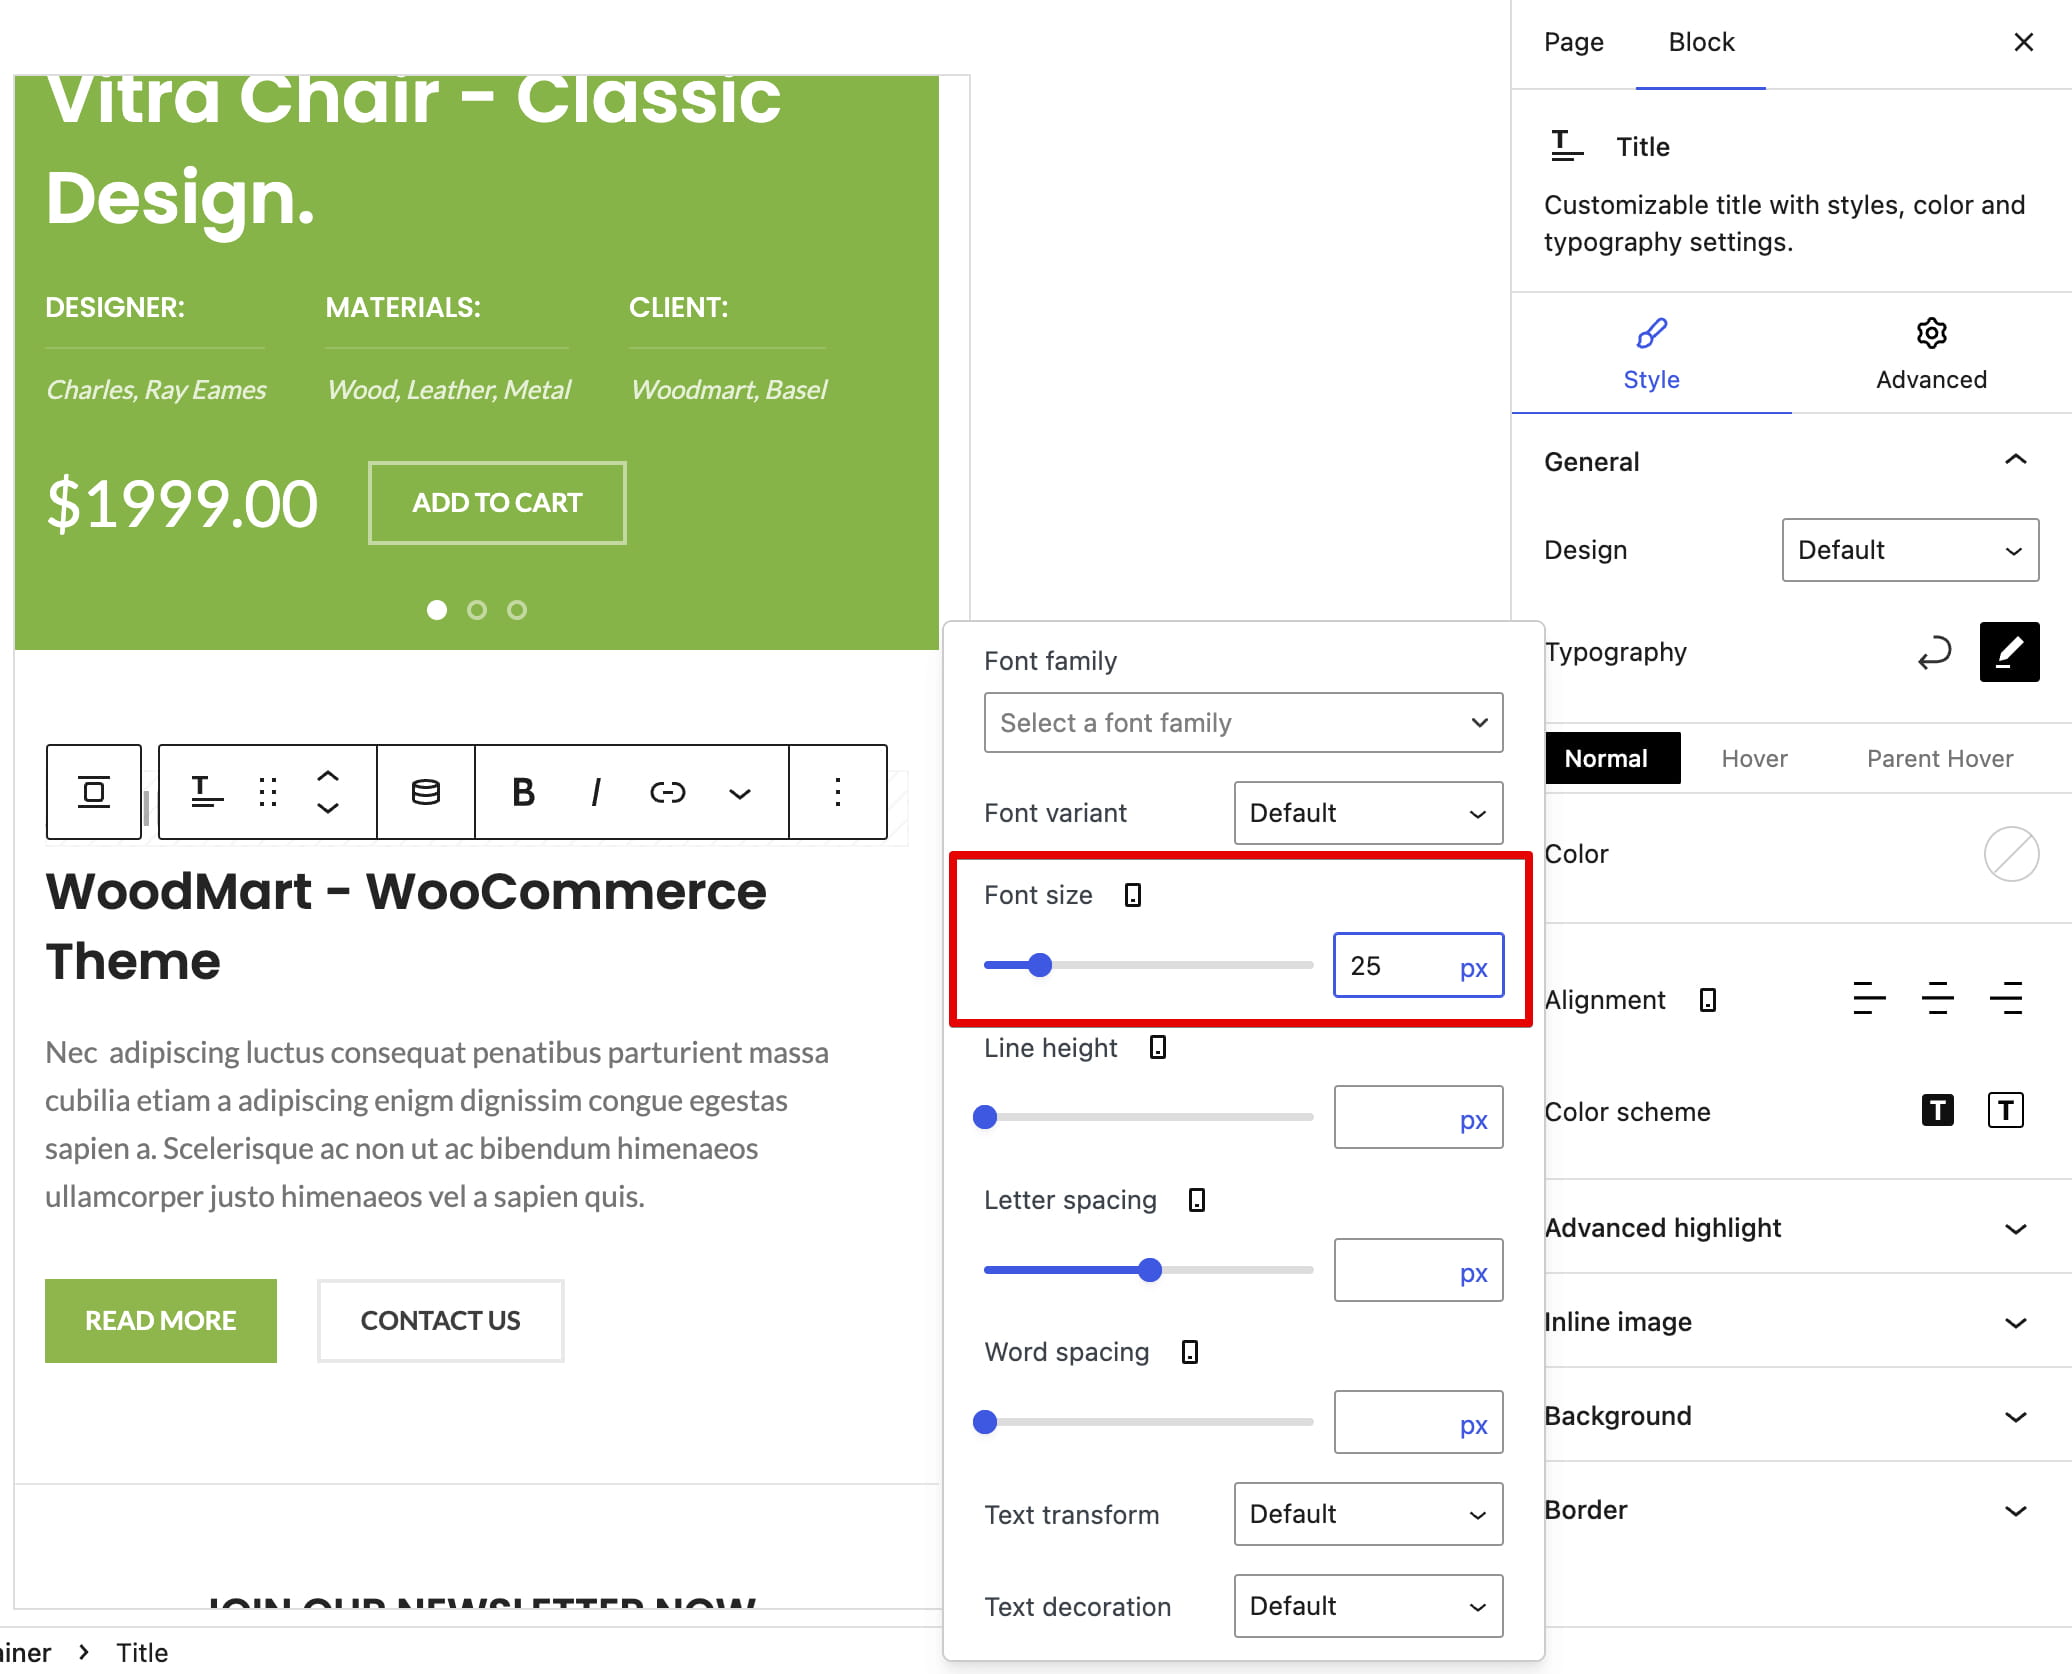The width and height of the screenshot is (2072, 1674).
Task: Click the Font size slider handle
Action: point(1040,965)
